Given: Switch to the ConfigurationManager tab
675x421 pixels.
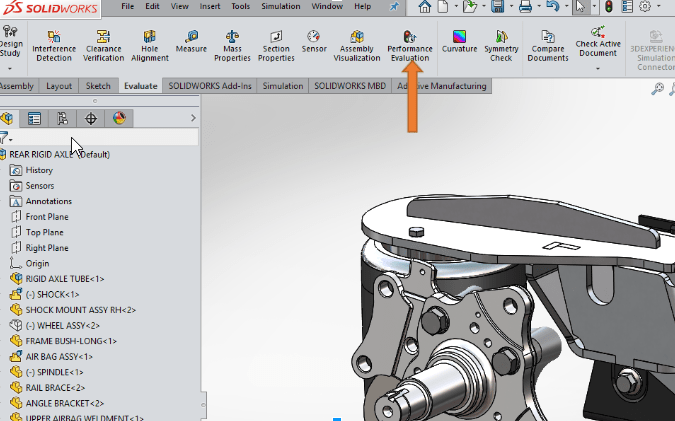Looking at the screenshot, I should [x=62, y=118].
